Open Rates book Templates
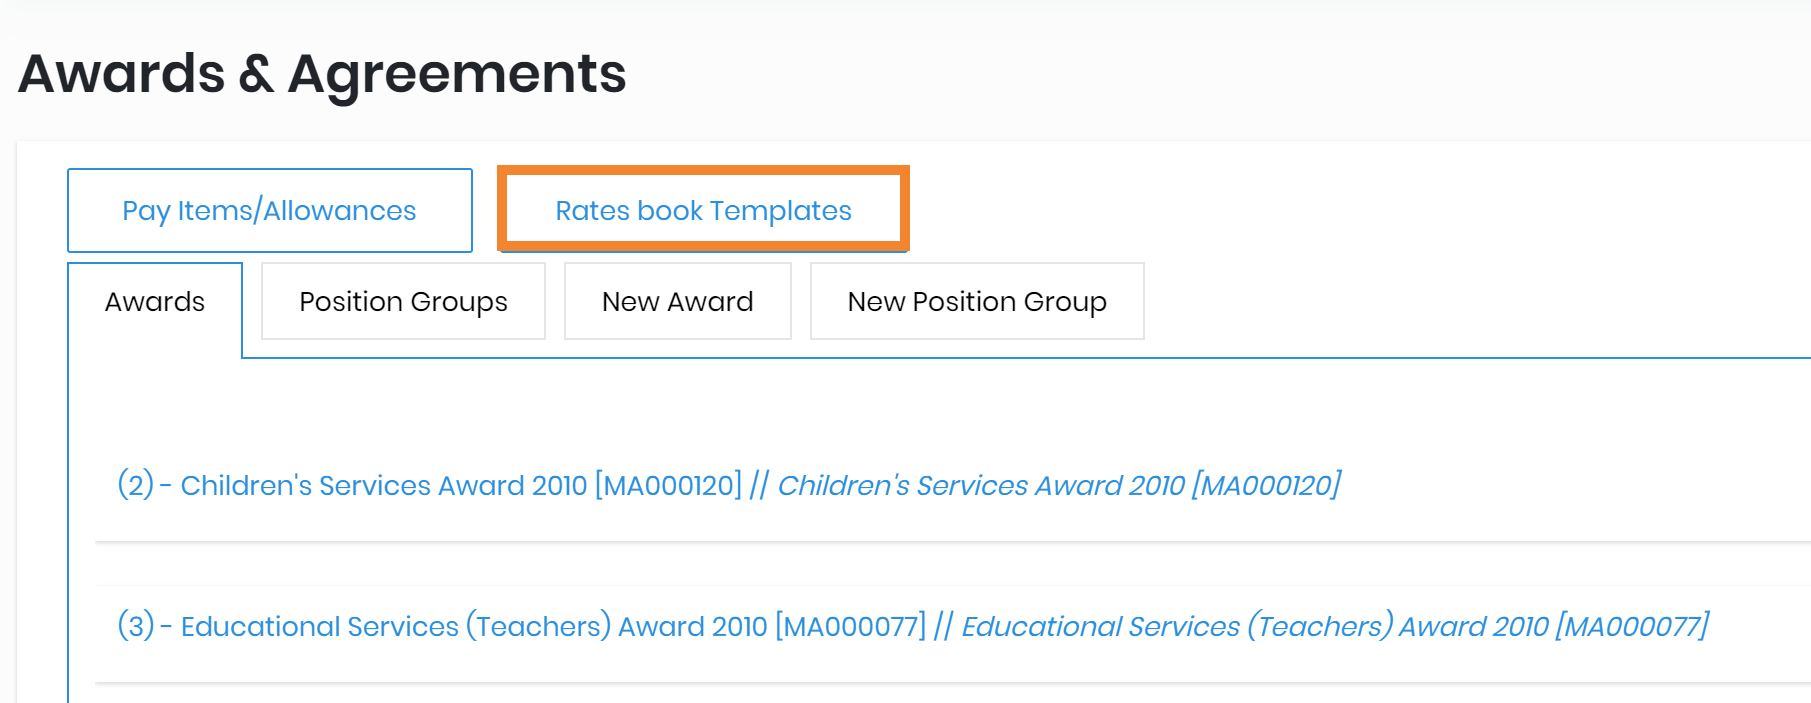This screenshot has height=703, width=1811. (703, 211)
